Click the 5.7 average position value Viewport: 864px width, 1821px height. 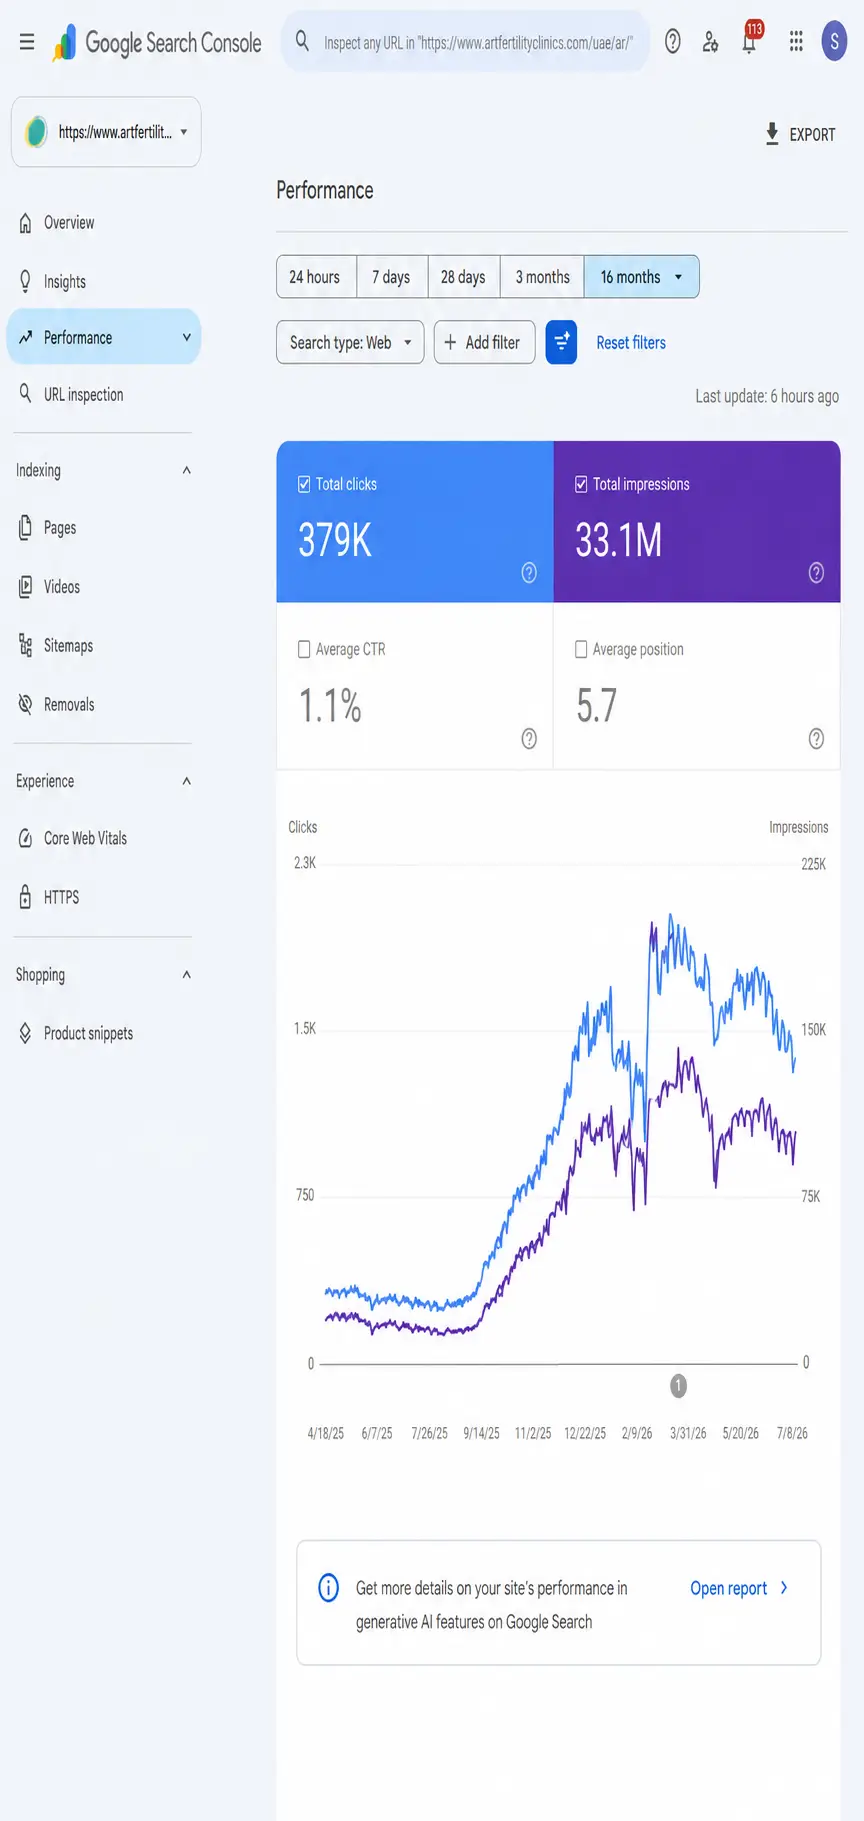[596, 706]
